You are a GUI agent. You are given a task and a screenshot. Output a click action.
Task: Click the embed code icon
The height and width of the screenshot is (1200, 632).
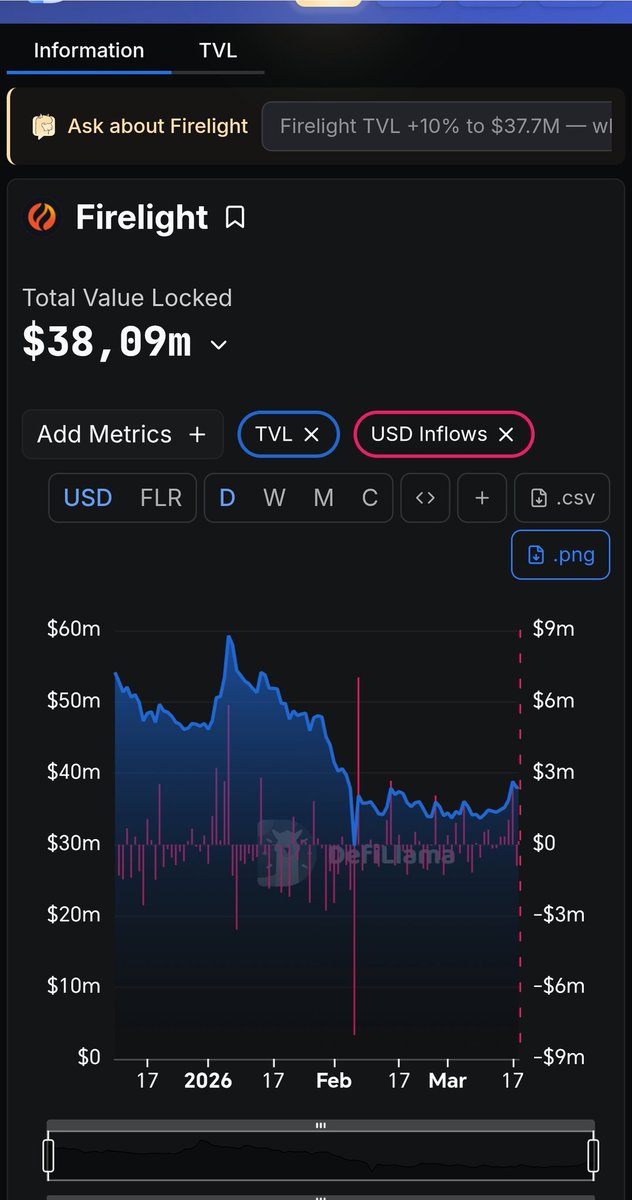click(x=425, y=498)
